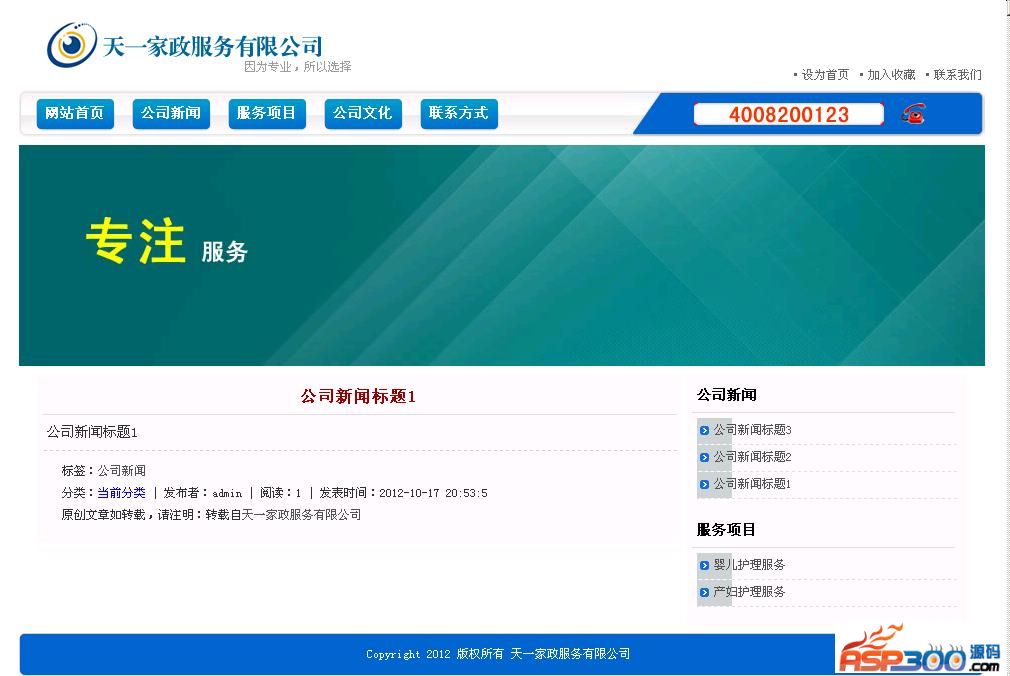Click the 天一家政服务有限公司 header title
The height and width of the screenshot is (676, 1010).
click(212, 46)
